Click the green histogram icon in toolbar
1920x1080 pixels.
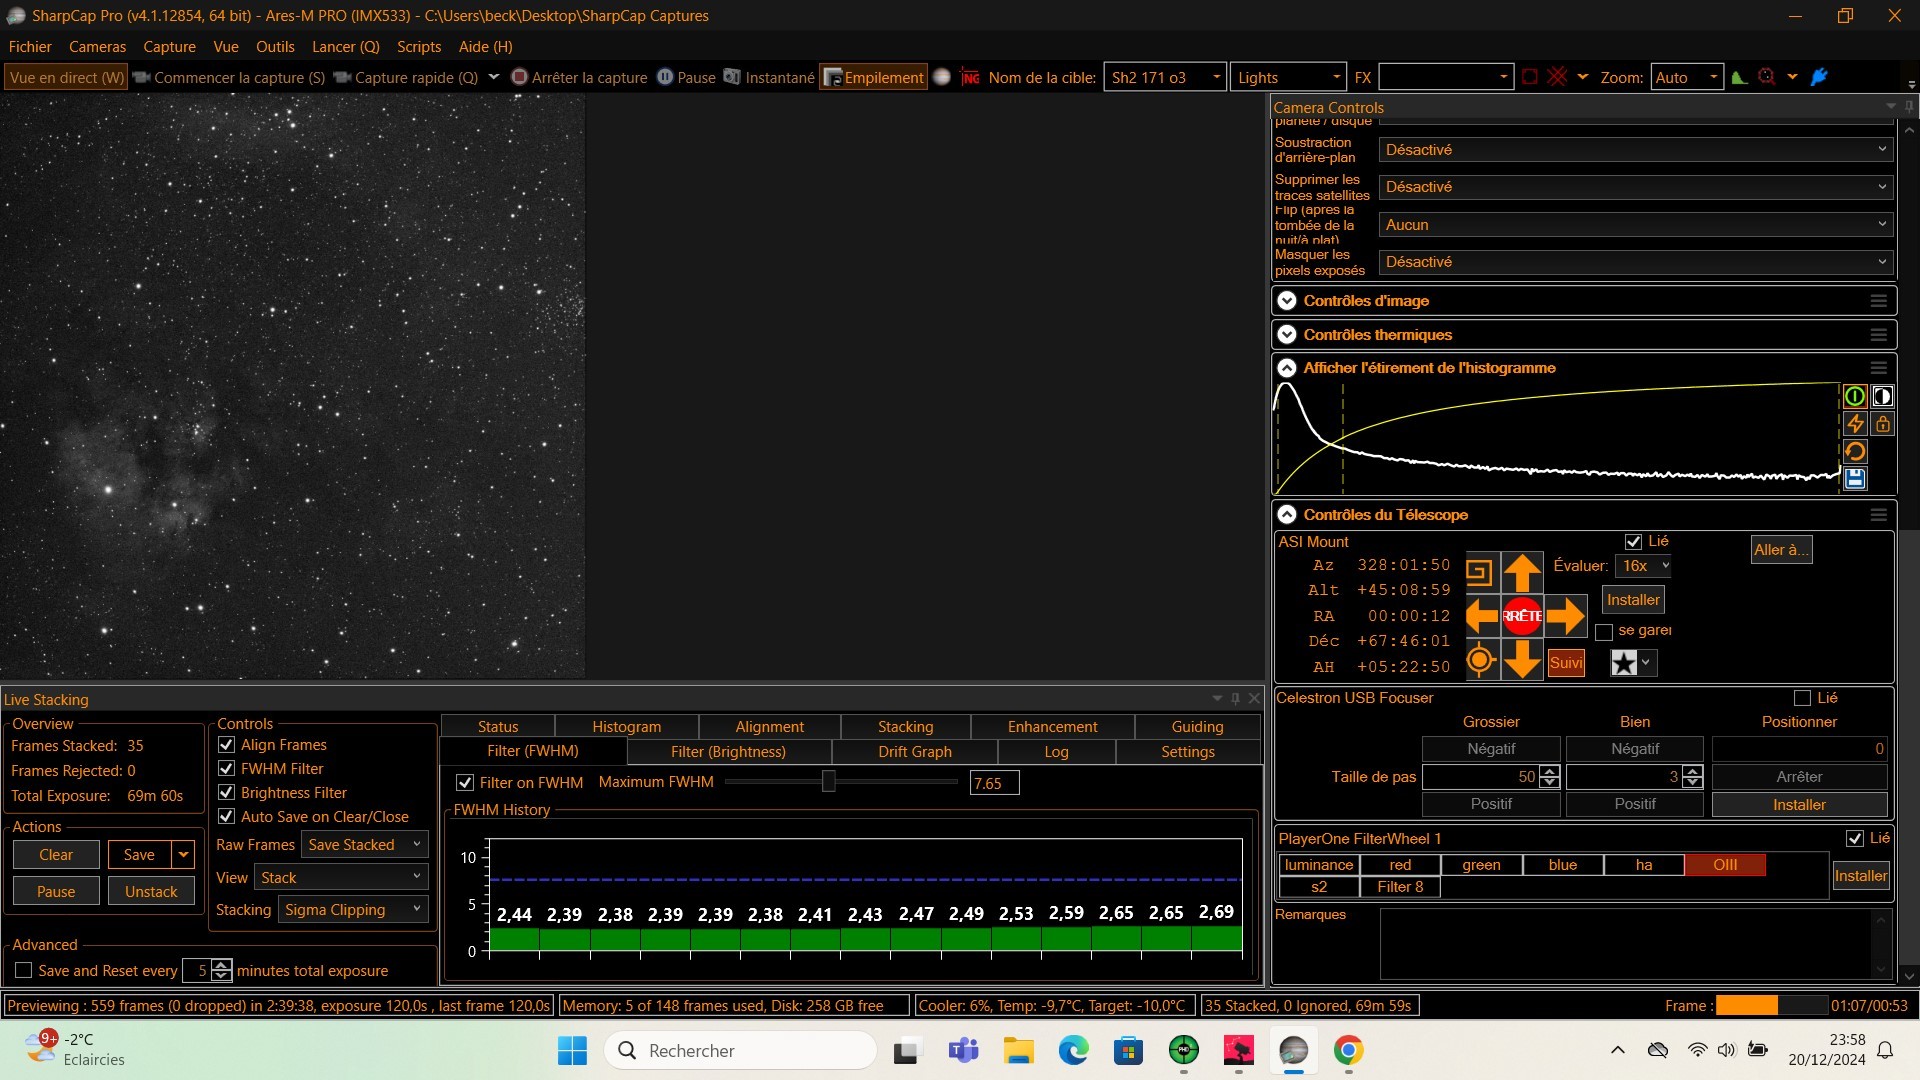[1740, 77]
